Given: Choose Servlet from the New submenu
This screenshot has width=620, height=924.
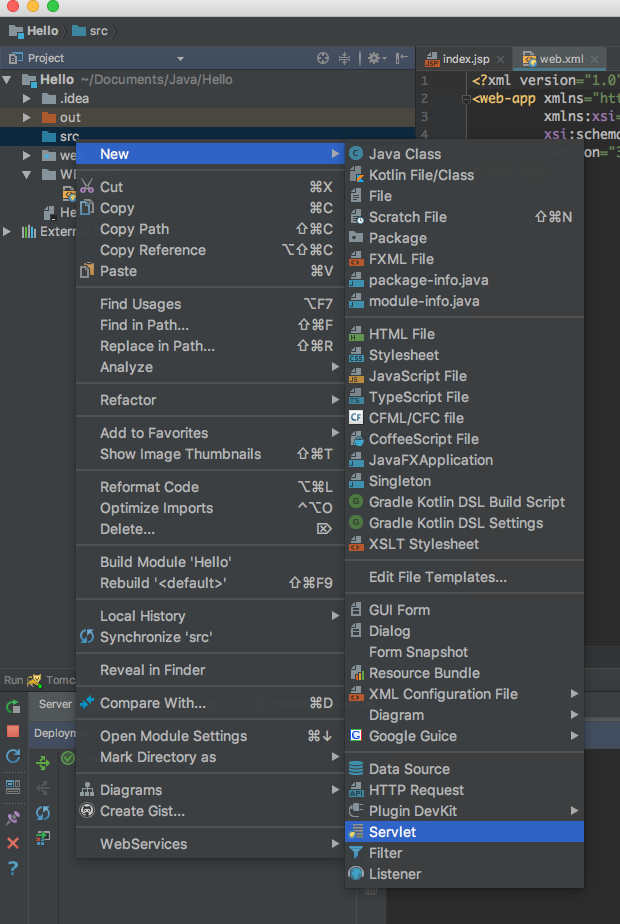Looking at the screenshot, I should tap(464, 832).
